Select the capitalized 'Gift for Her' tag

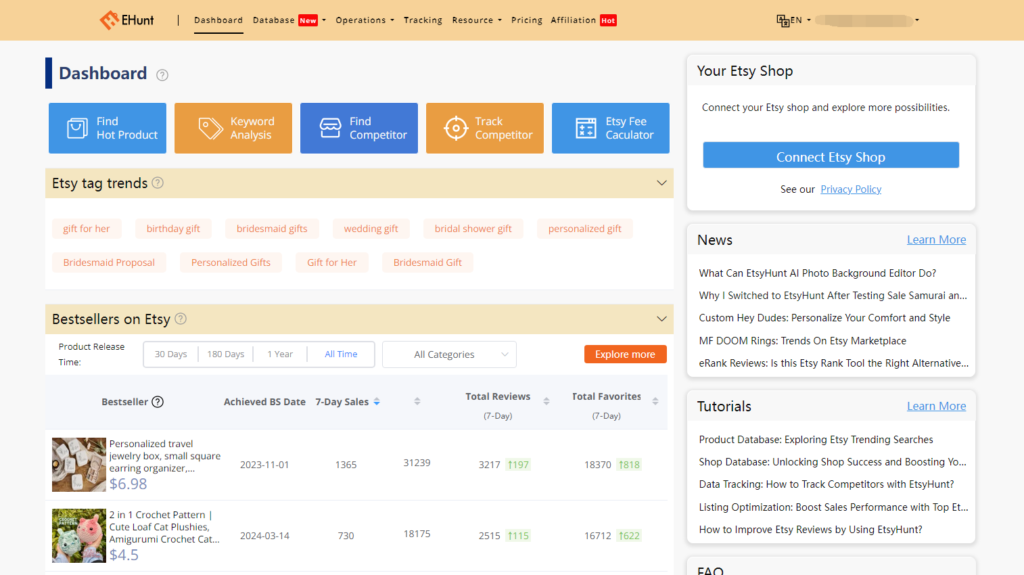point(332,263)
